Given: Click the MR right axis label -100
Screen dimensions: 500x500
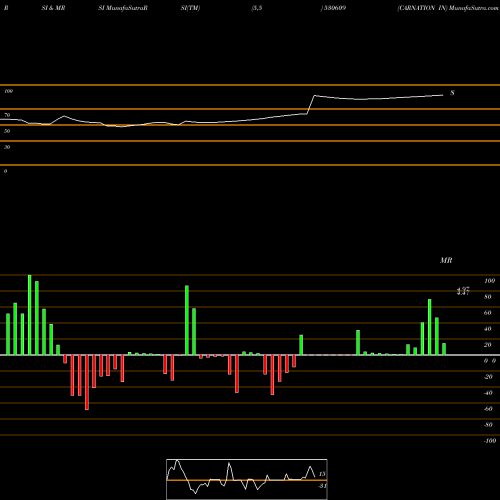Looking at the screenshot, I should [490, 441].
